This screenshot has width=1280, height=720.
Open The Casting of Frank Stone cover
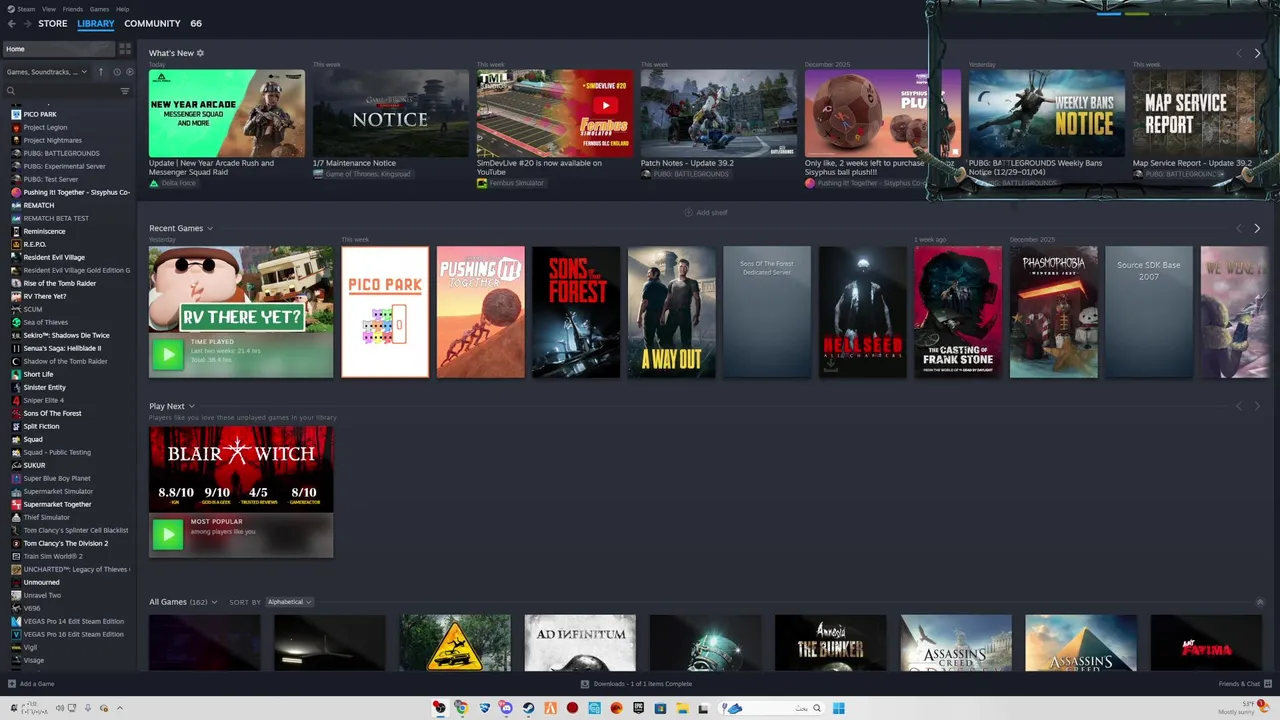point(958,312)
